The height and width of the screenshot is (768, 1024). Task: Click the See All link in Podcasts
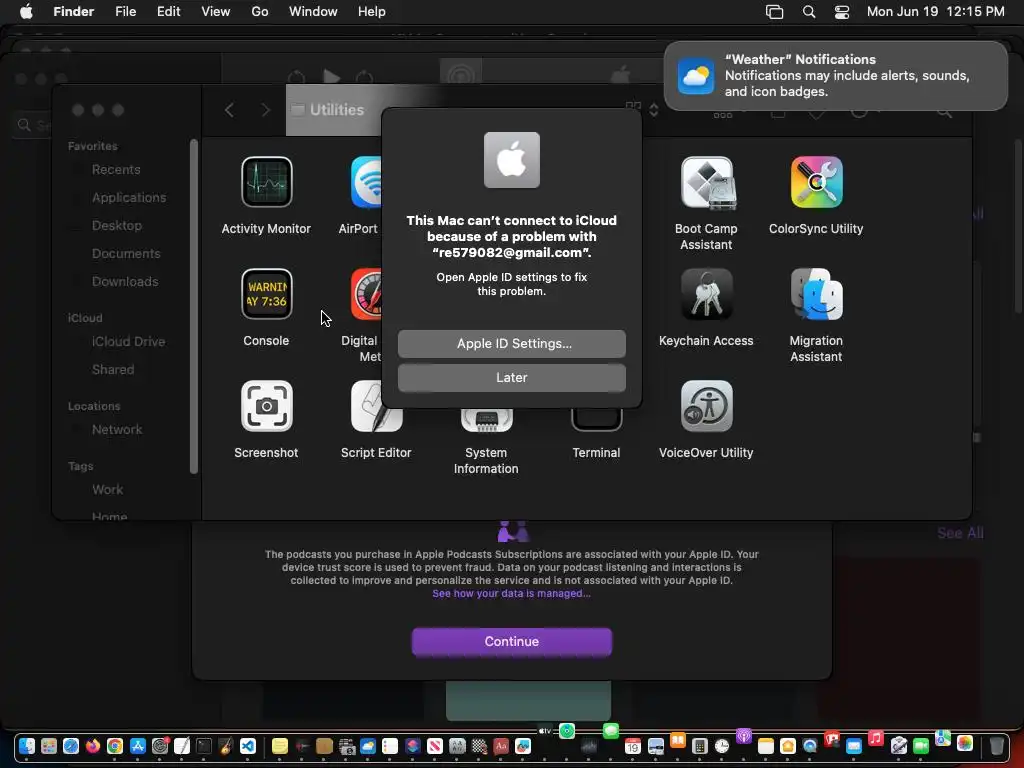(x=960, y=533)
